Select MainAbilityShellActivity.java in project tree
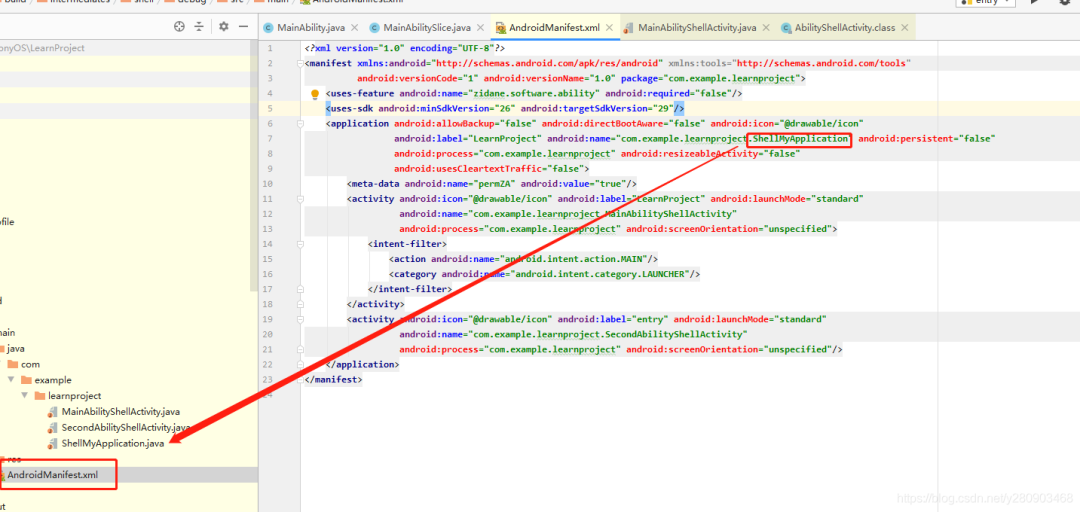 click(x=121, y=411)
